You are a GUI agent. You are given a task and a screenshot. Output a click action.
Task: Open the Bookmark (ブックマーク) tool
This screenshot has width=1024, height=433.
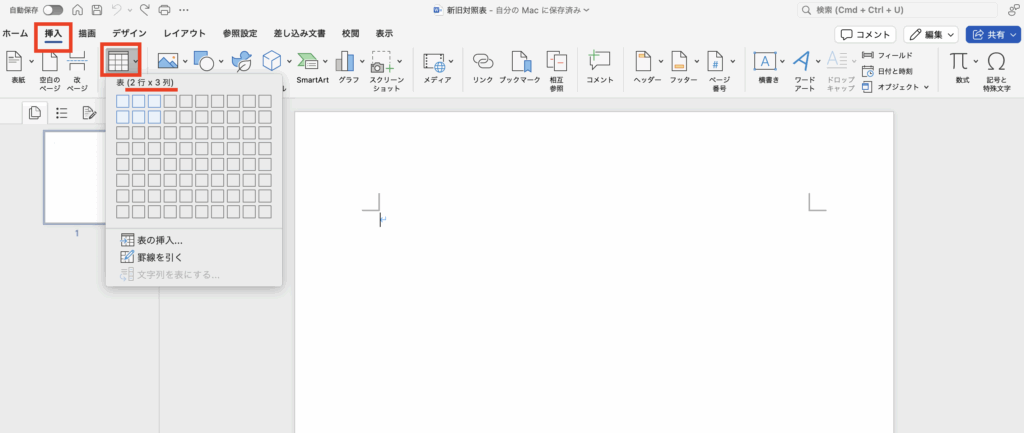[520, 66]
